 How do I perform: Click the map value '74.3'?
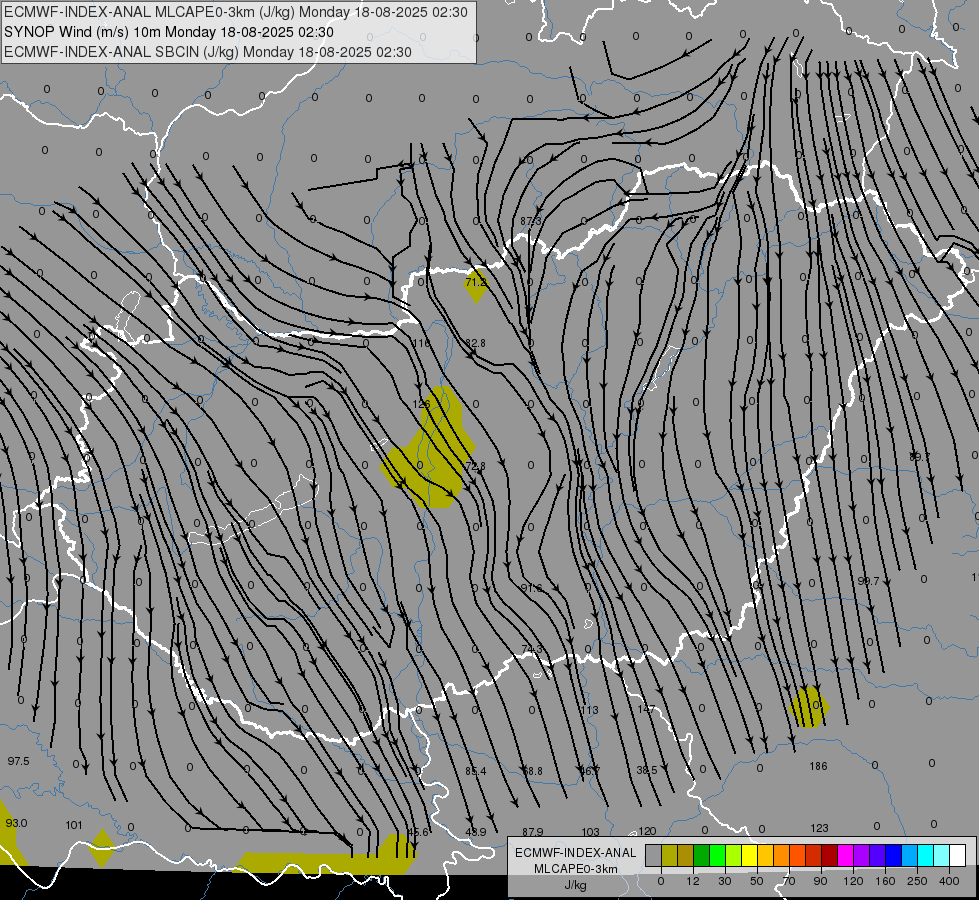[531, 650]
